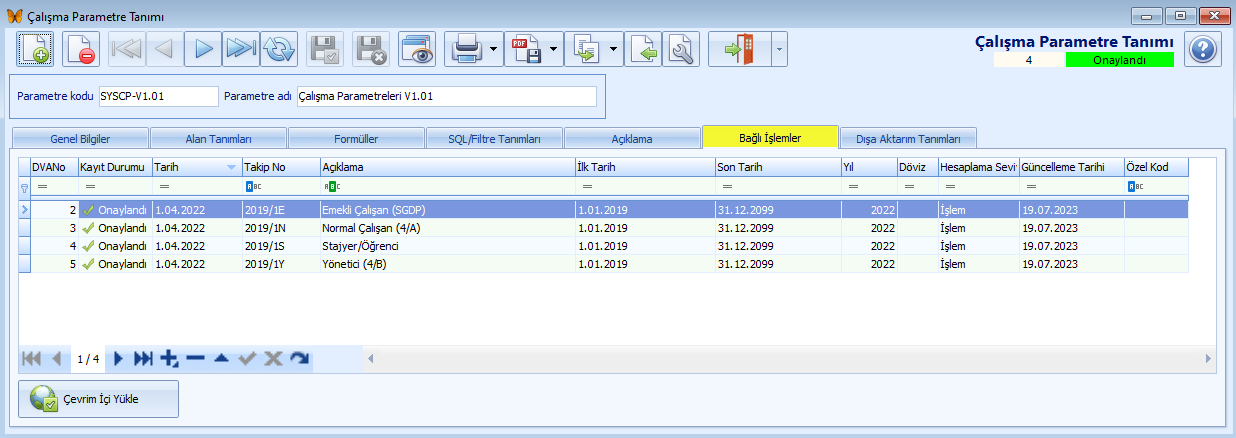Switch to the Genel Bilgiler tab
Image resolution: width=1236 pixels, height=438 pixels.
[80, 139]
